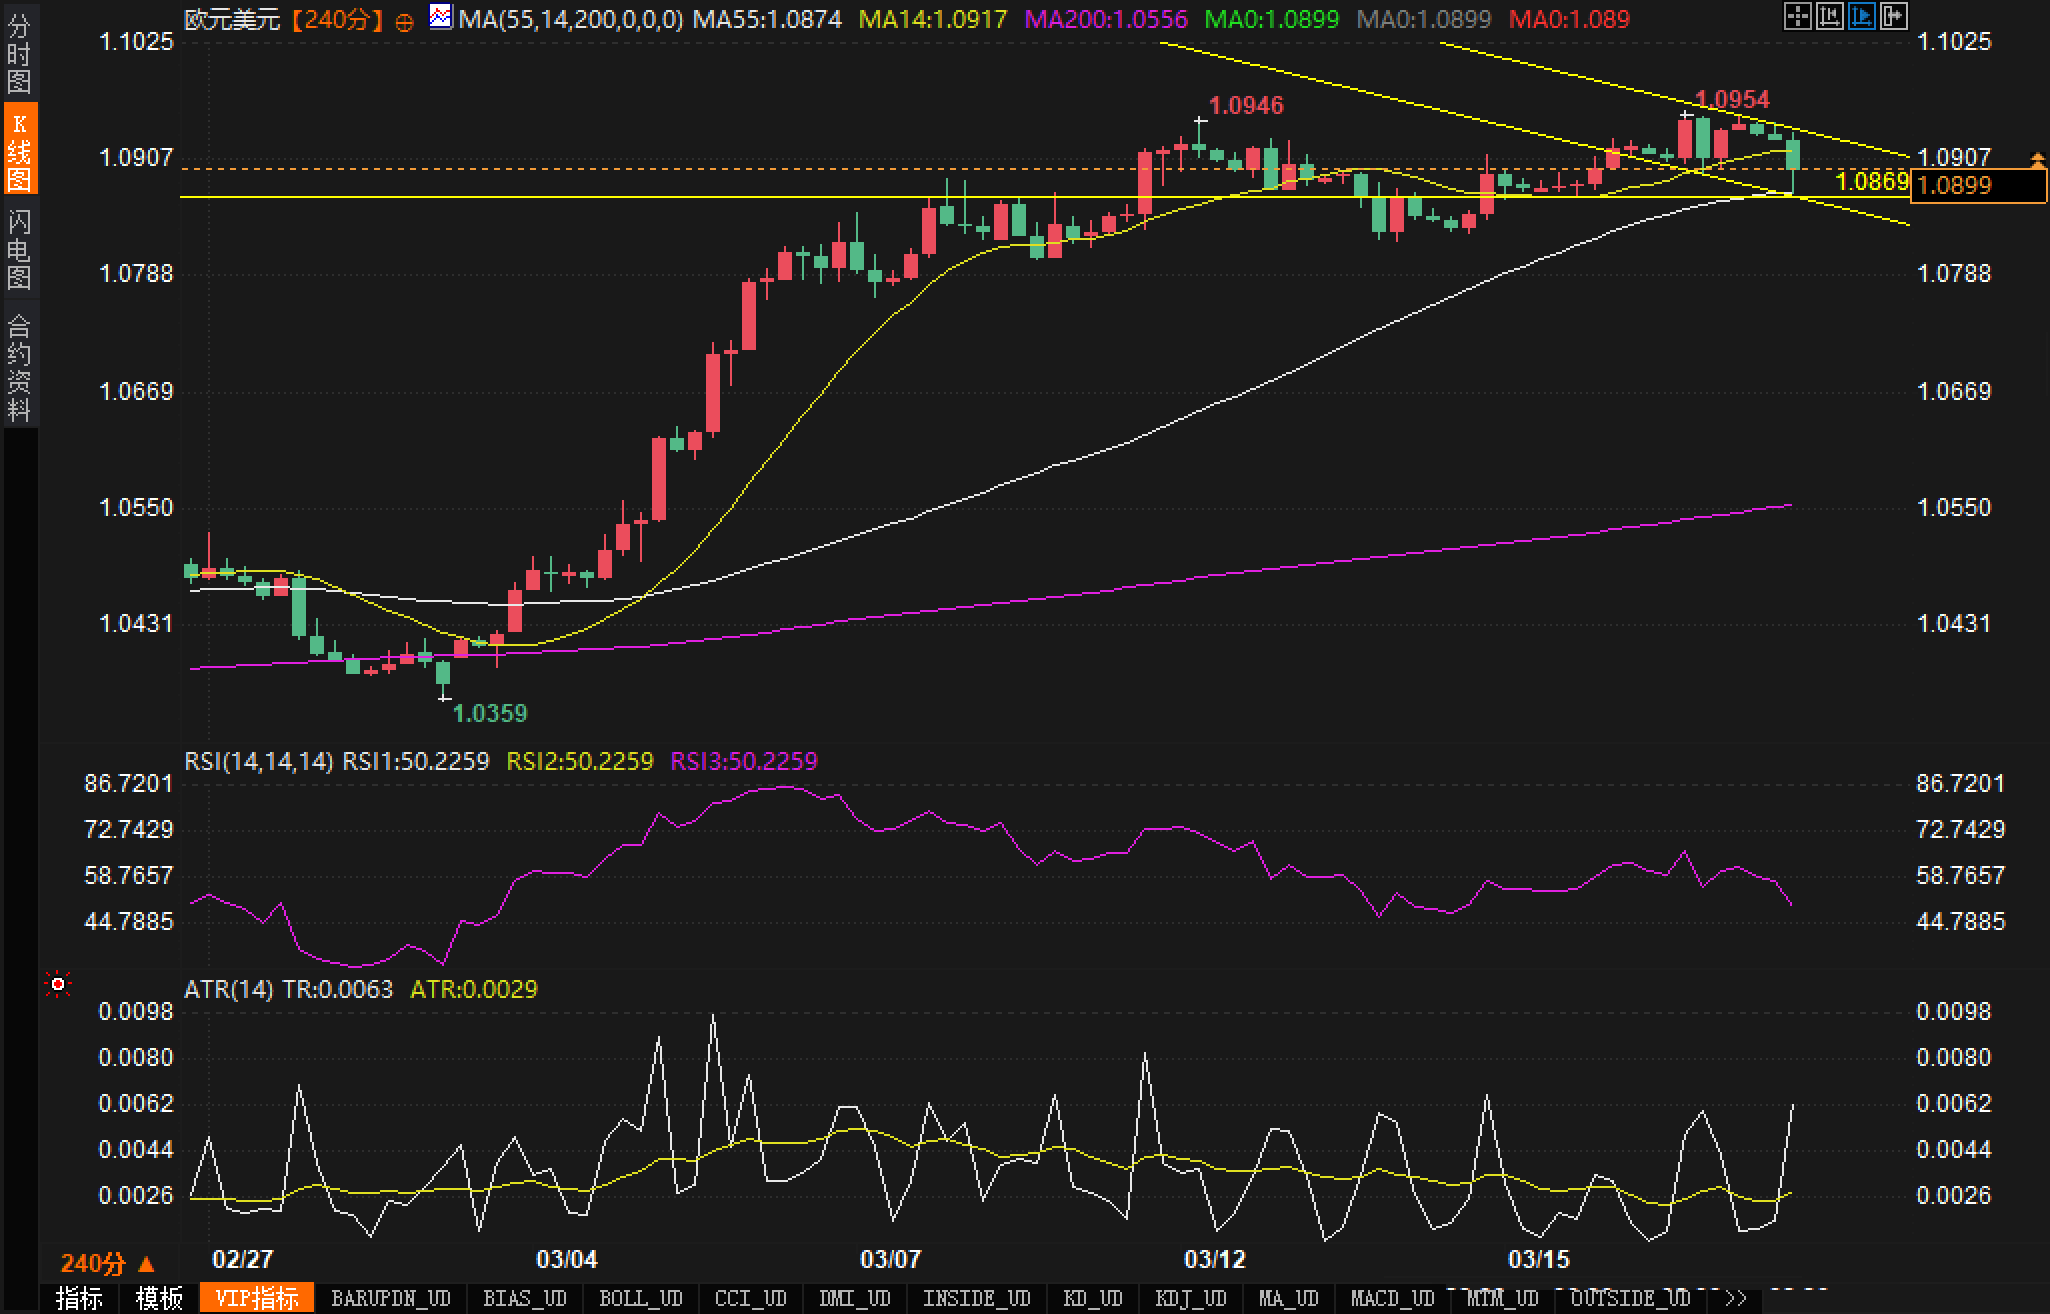Click the 1.0954 high price marker

click(1733, 99)
